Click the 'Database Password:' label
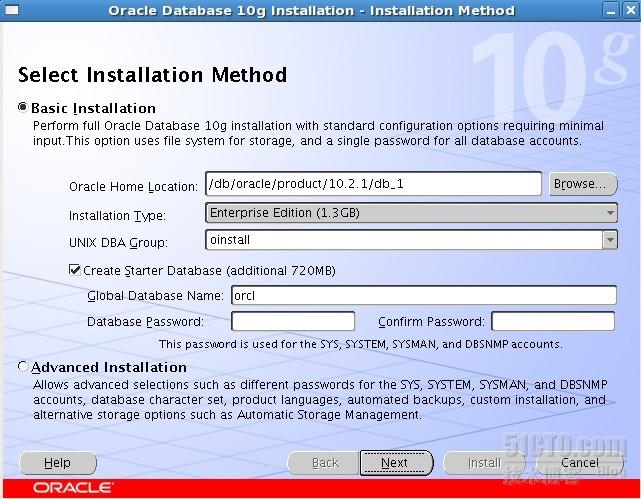Viewport: 641px width, 499px height. pyautogui.click(x=145, y=322)
